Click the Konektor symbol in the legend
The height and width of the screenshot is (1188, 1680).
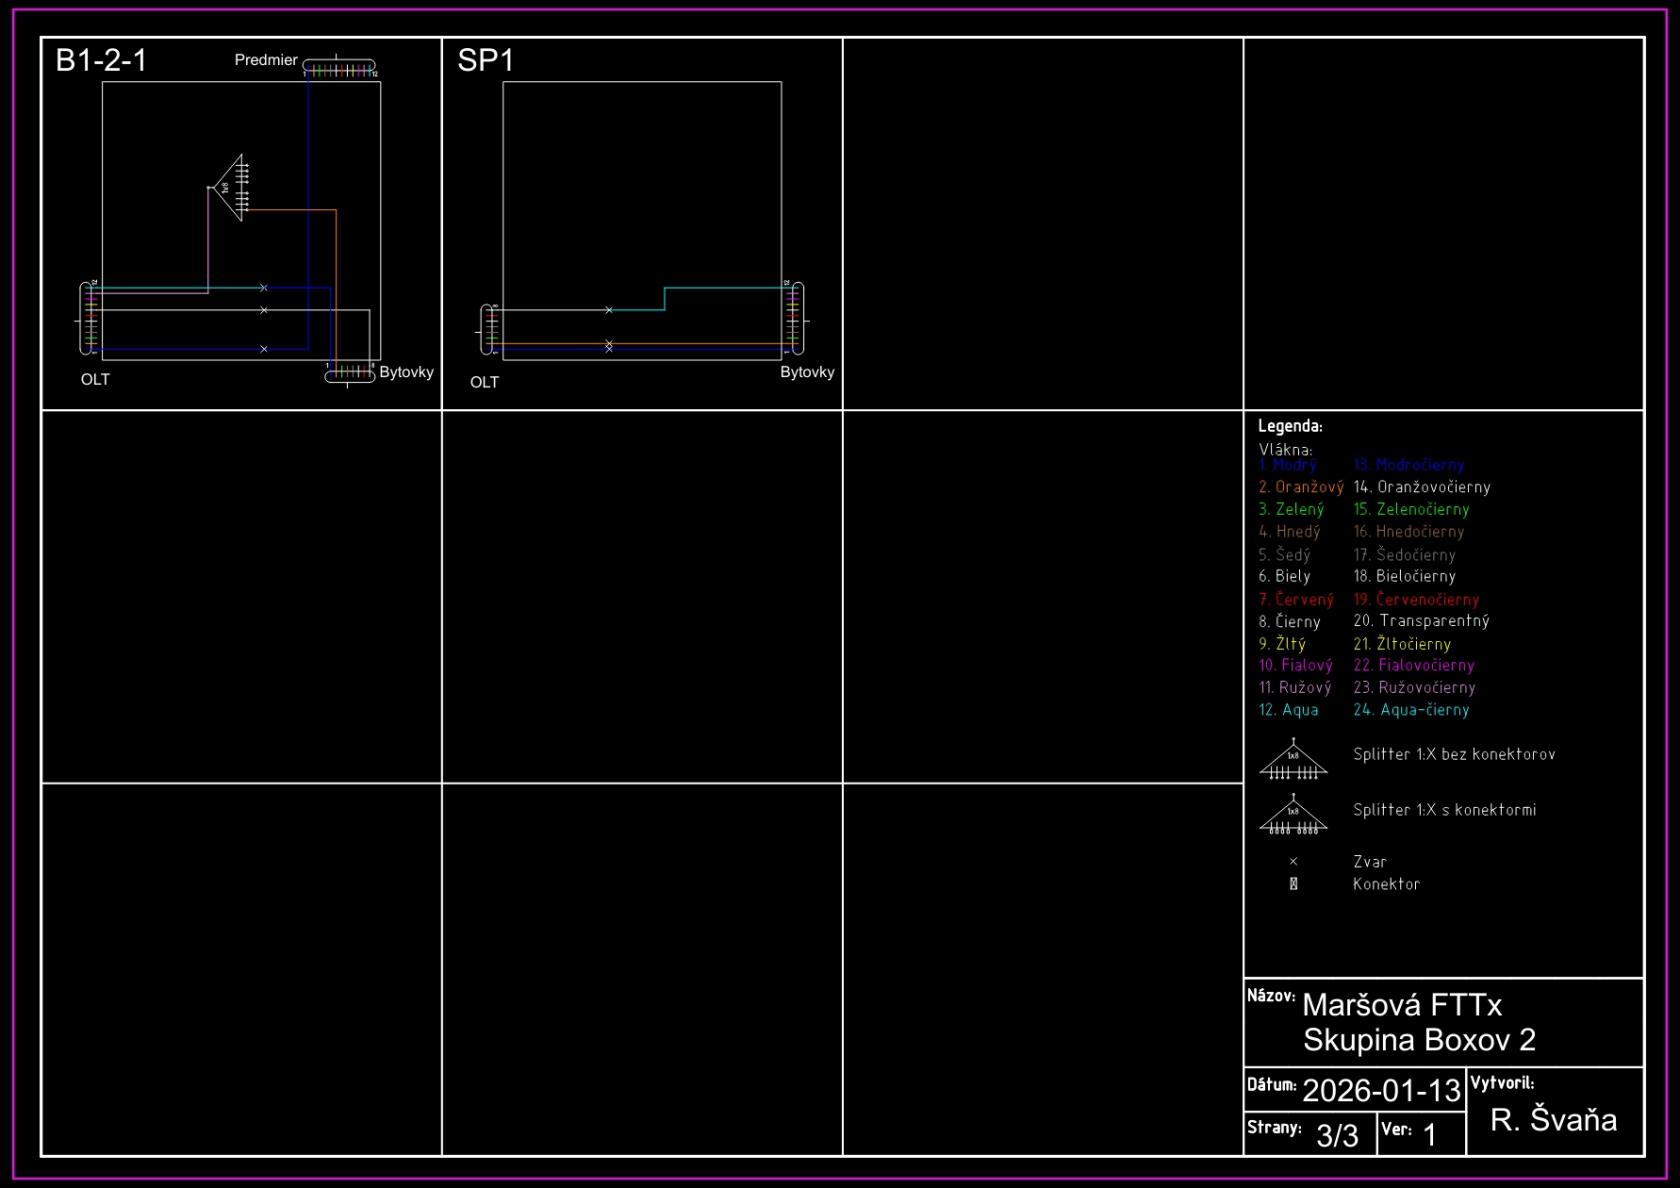click(x=1293, y=884)
